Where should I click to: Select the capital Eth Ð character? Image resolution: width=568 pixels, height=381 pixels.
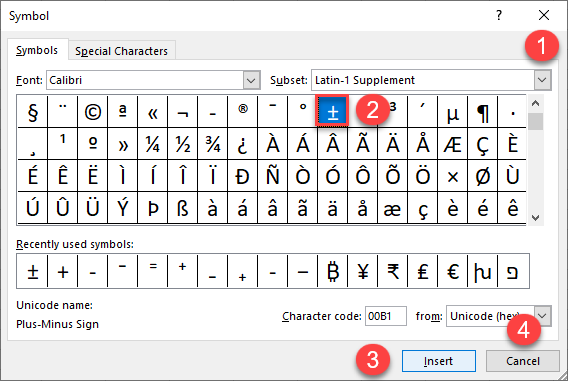pos(243,176)
